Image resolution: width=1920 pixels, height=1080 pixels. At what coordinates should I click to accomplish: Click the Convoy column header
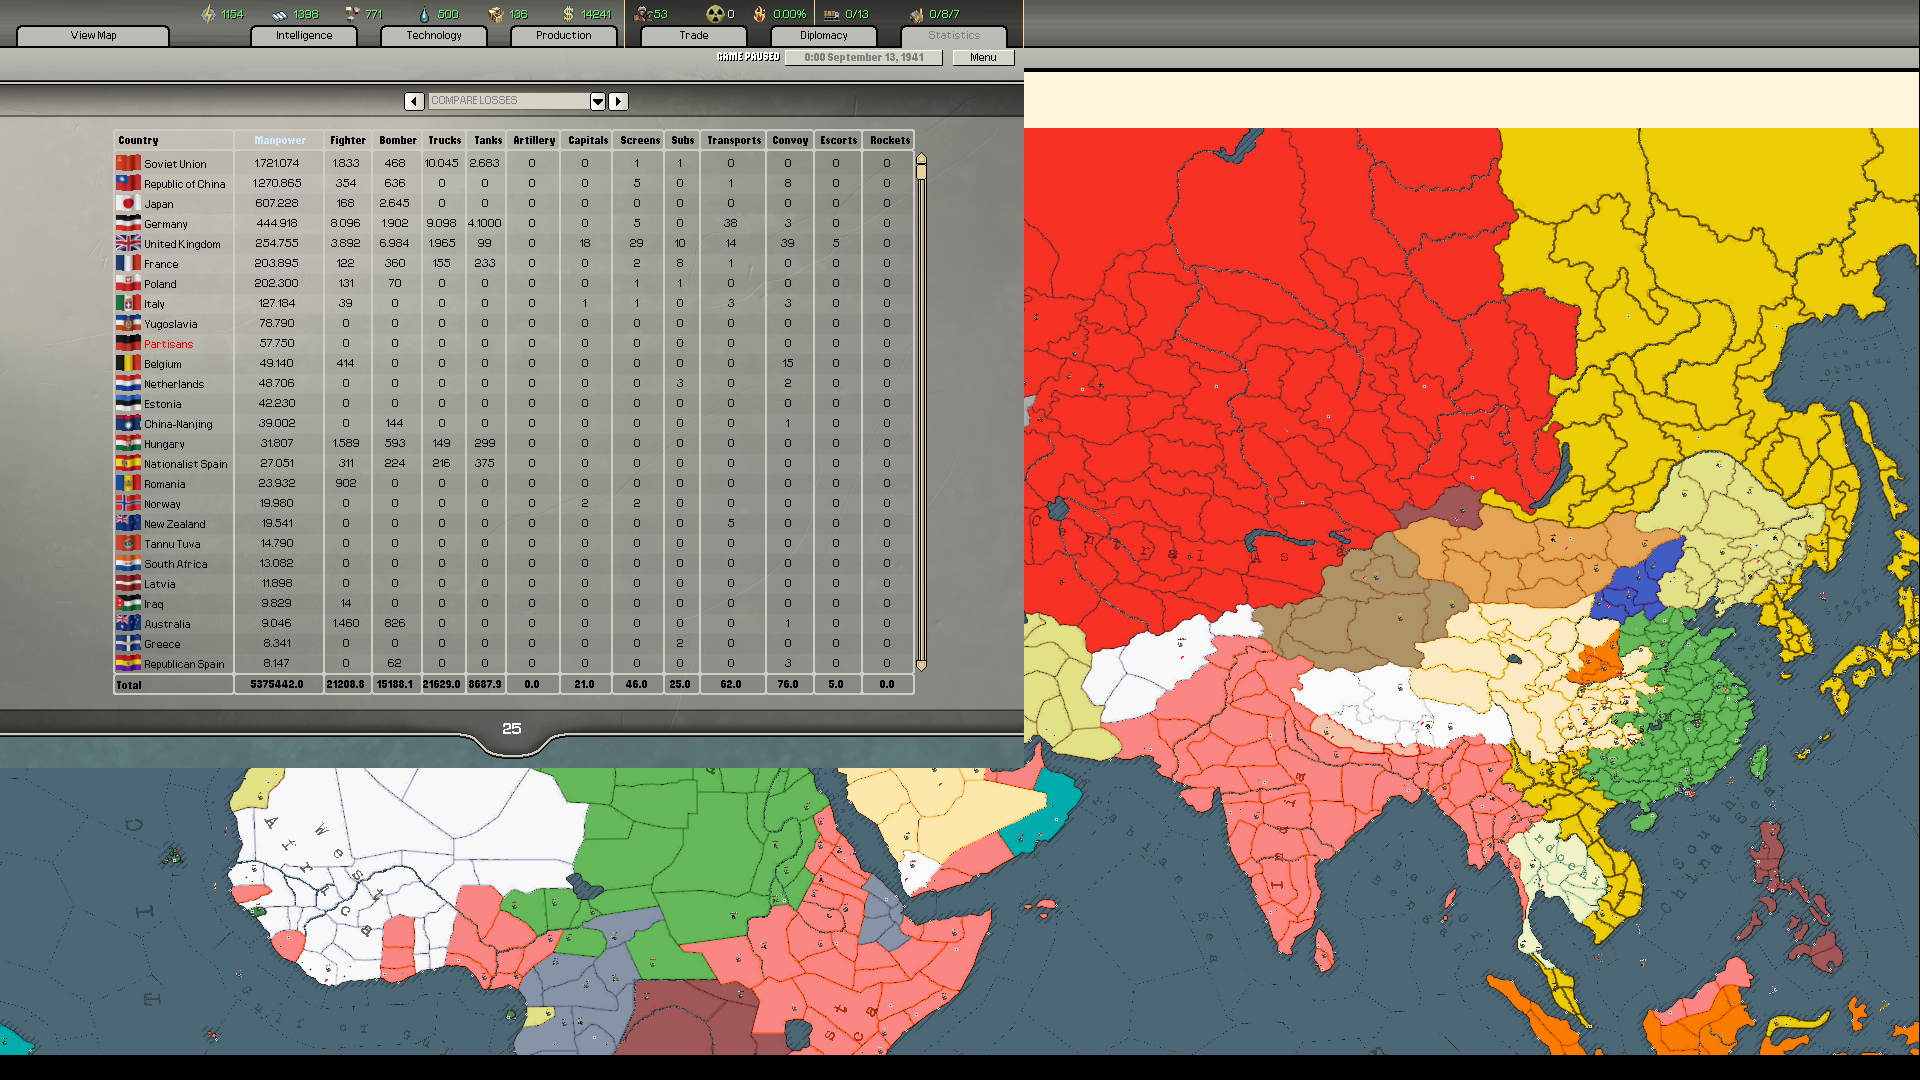click(789, 140)
